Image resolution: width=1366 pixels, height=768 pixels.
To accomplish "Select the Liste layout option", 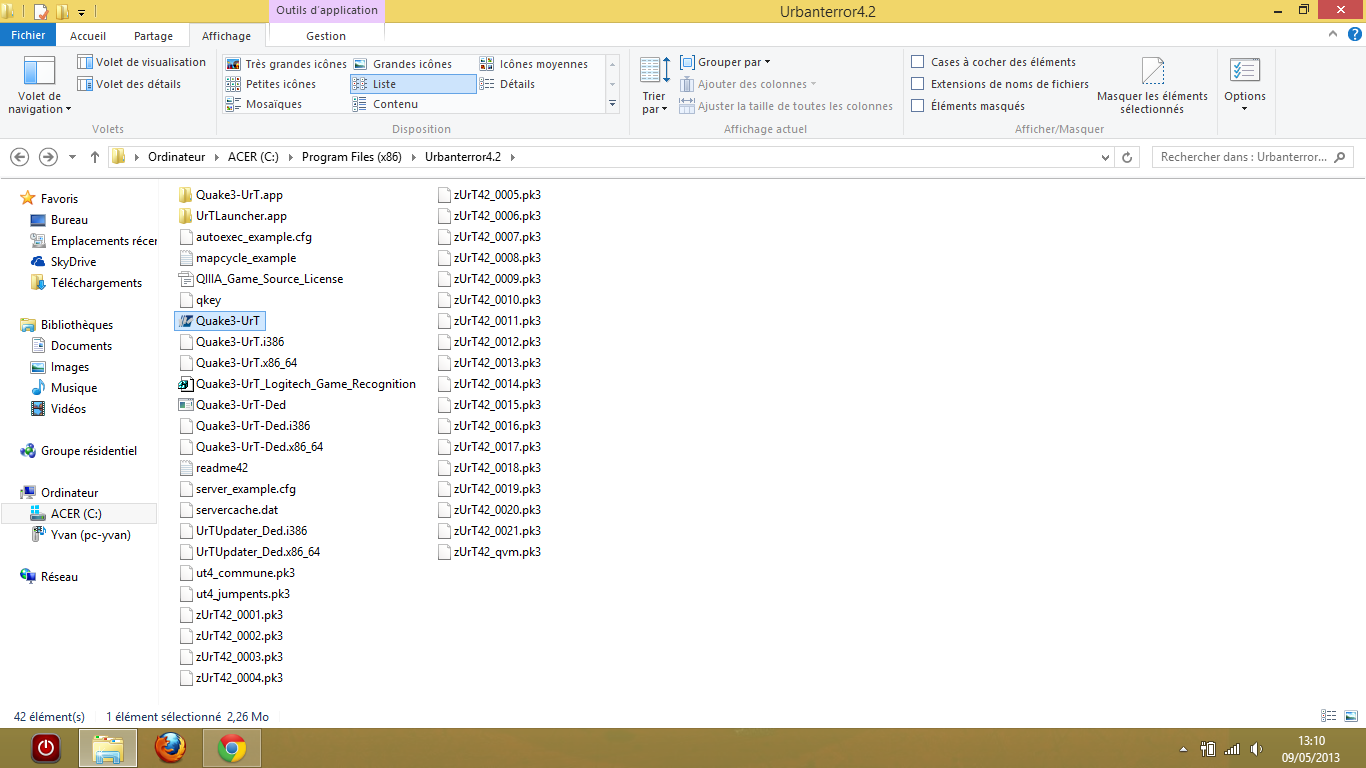I will (x=413, y=84).
